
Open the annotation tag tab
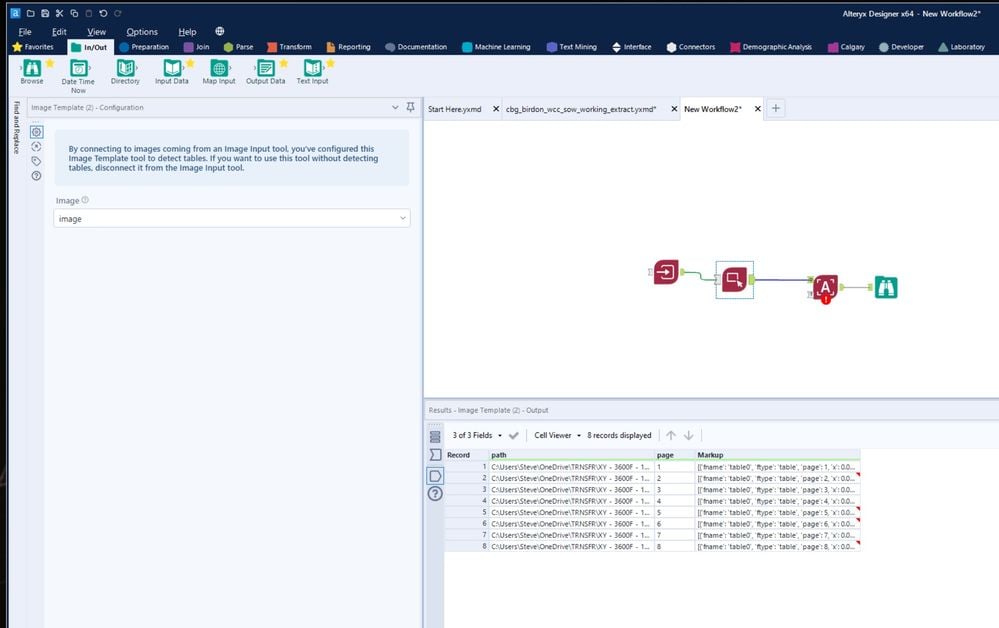[36, 161]
